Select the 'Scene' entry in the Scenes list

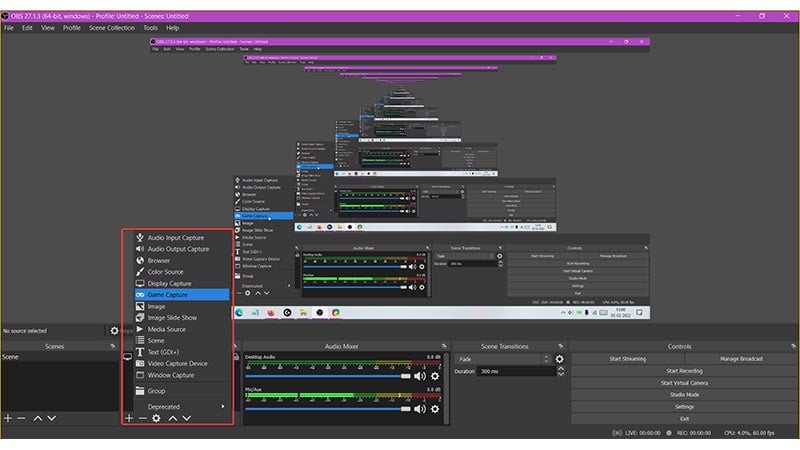pyautogui.click(x=60, y=357)
